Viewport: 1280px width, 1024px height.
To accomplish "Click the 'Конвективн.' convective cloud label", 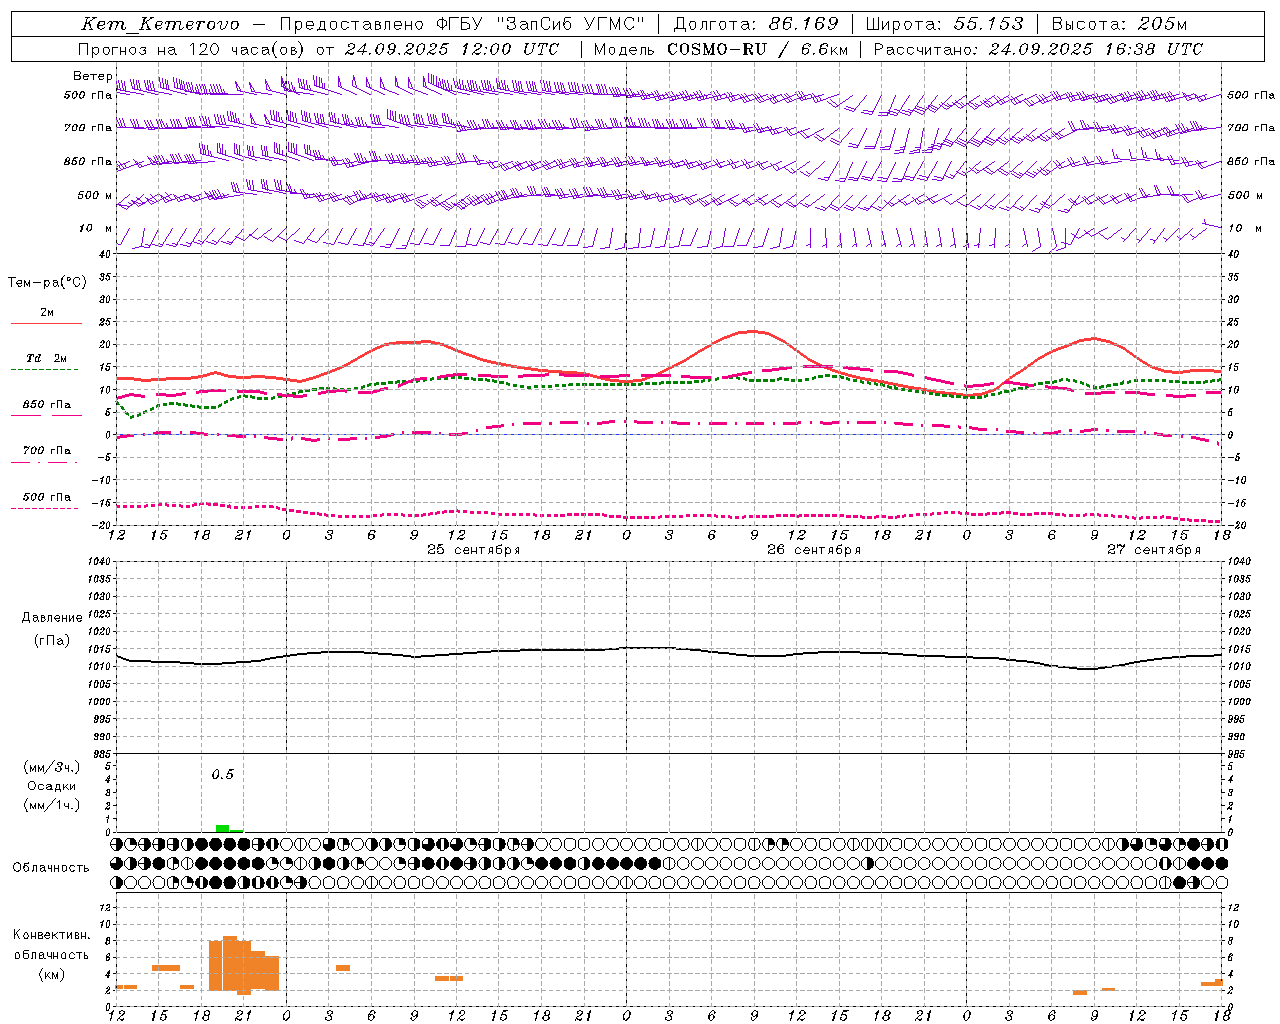I will [x=52, y=935].
